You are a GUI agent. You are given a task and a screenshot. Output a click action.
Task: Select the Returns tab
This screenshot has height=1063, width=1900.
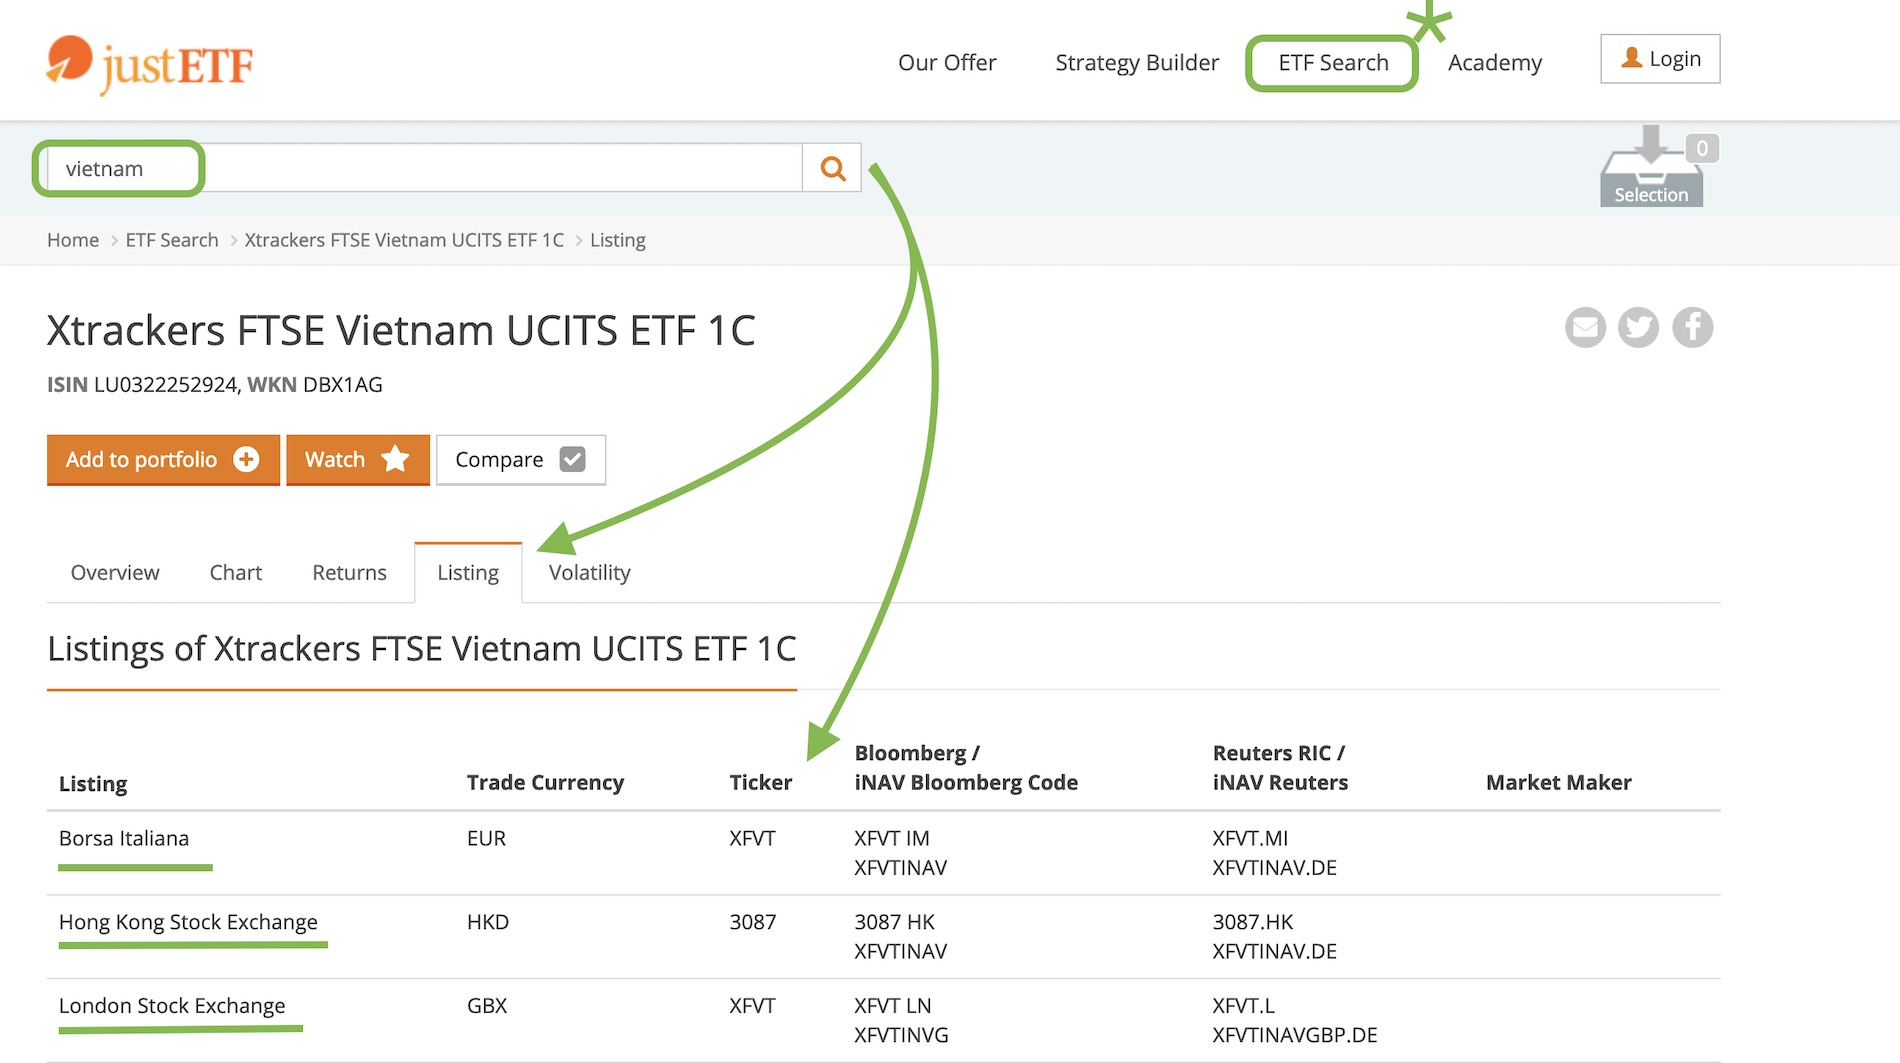[349, 573]
